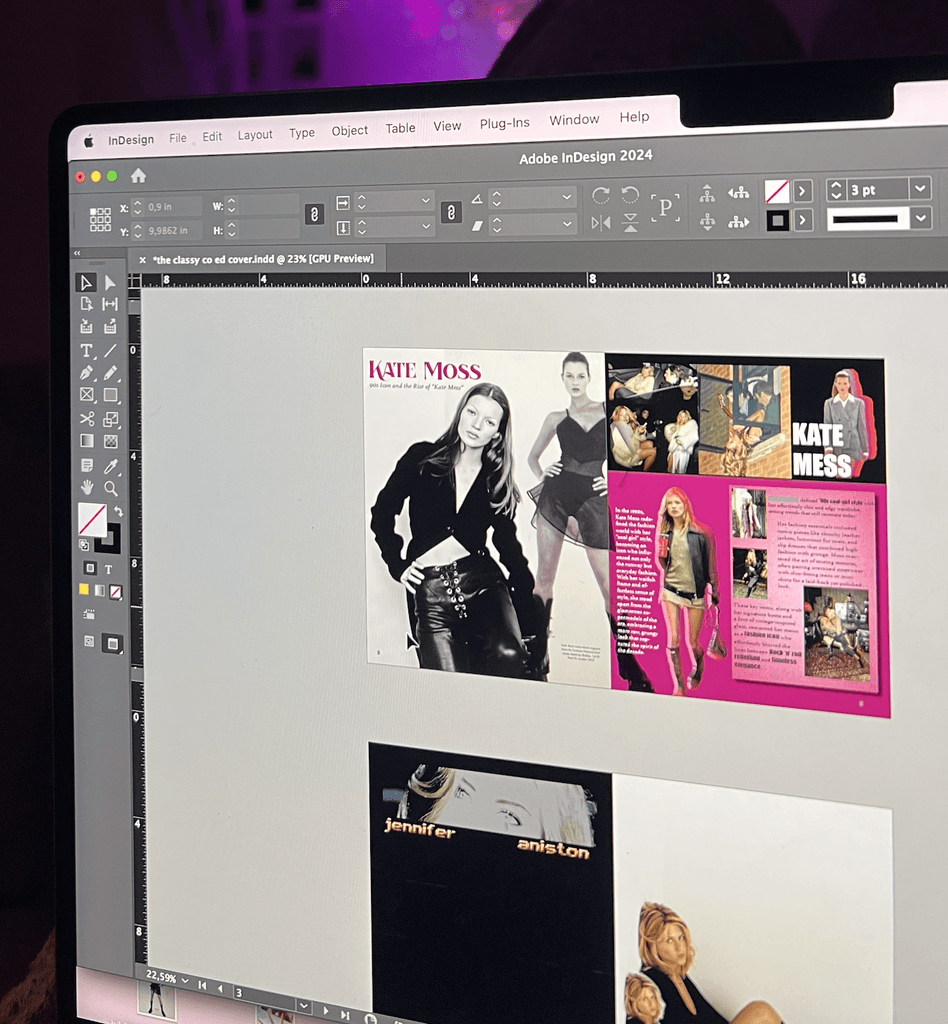This screenshot has height=1024, width=948.
Task: Open the Shear angle dropdown
Action: pyautogui.click(x=567, y=223)
